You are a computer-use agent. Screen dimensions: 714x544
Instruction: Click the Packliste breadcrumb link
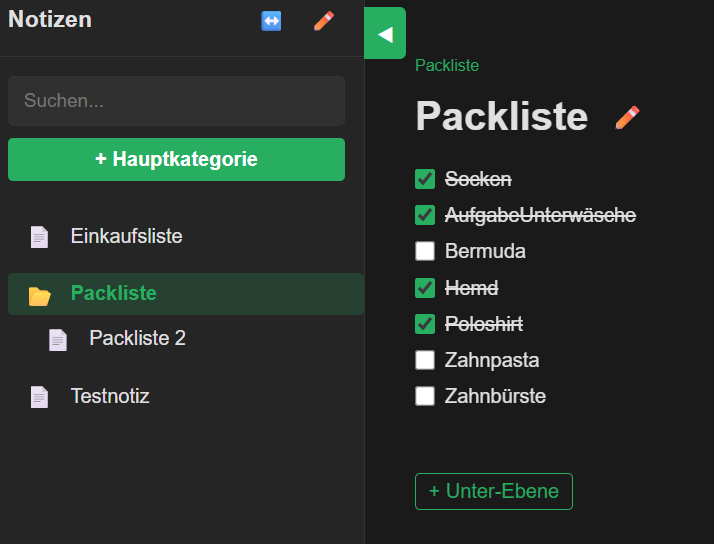(x=447, y=66)
